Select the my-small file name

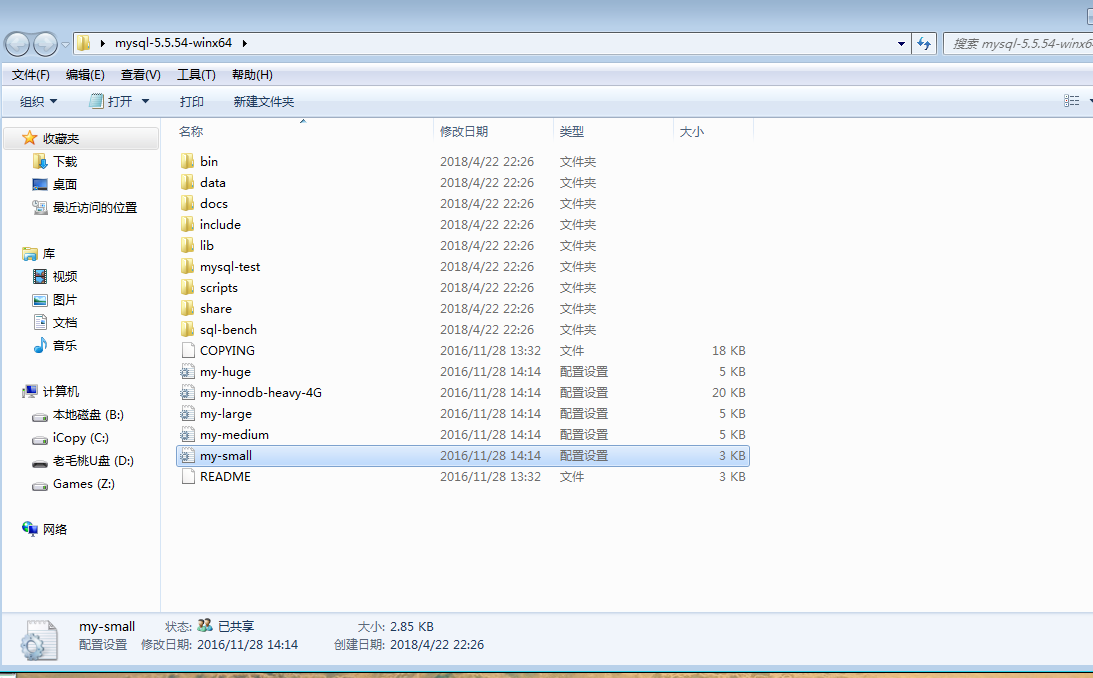click(226, 456)
